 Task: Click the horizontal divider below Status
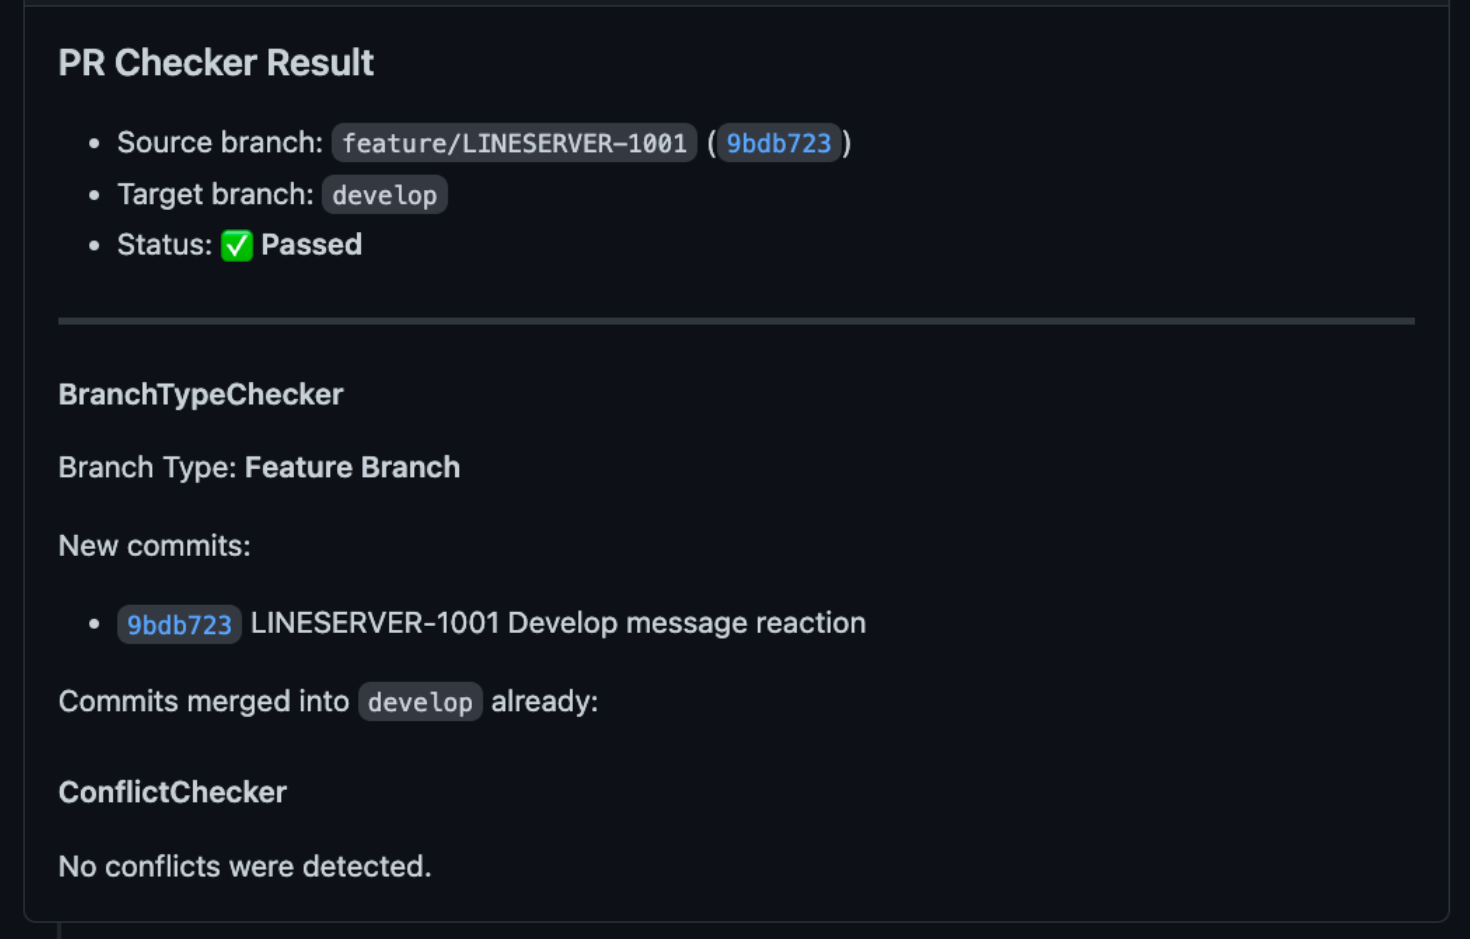coord(736,321)
